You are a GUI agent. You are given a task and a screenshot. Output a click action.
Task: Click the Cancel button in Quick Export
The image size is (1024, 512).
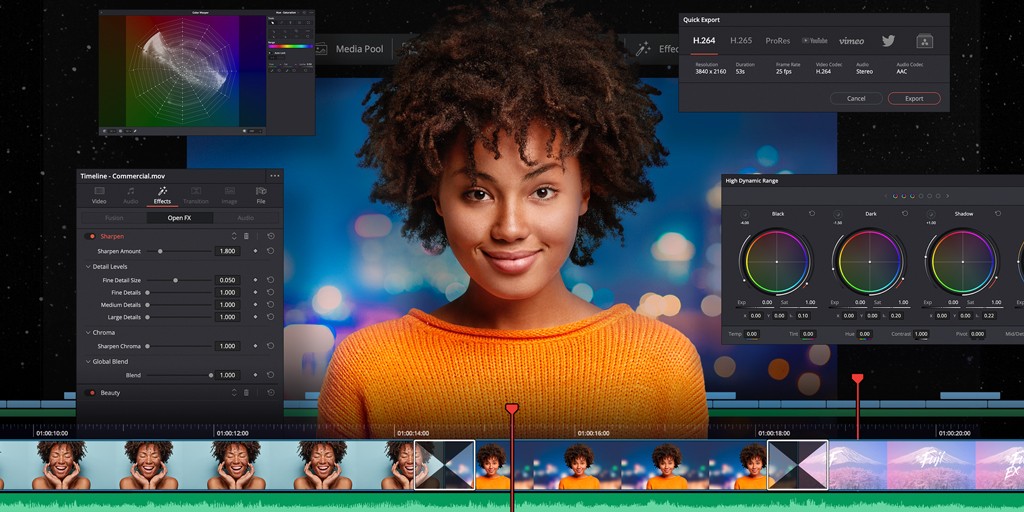pyautogui.click(x=856, y=99)
